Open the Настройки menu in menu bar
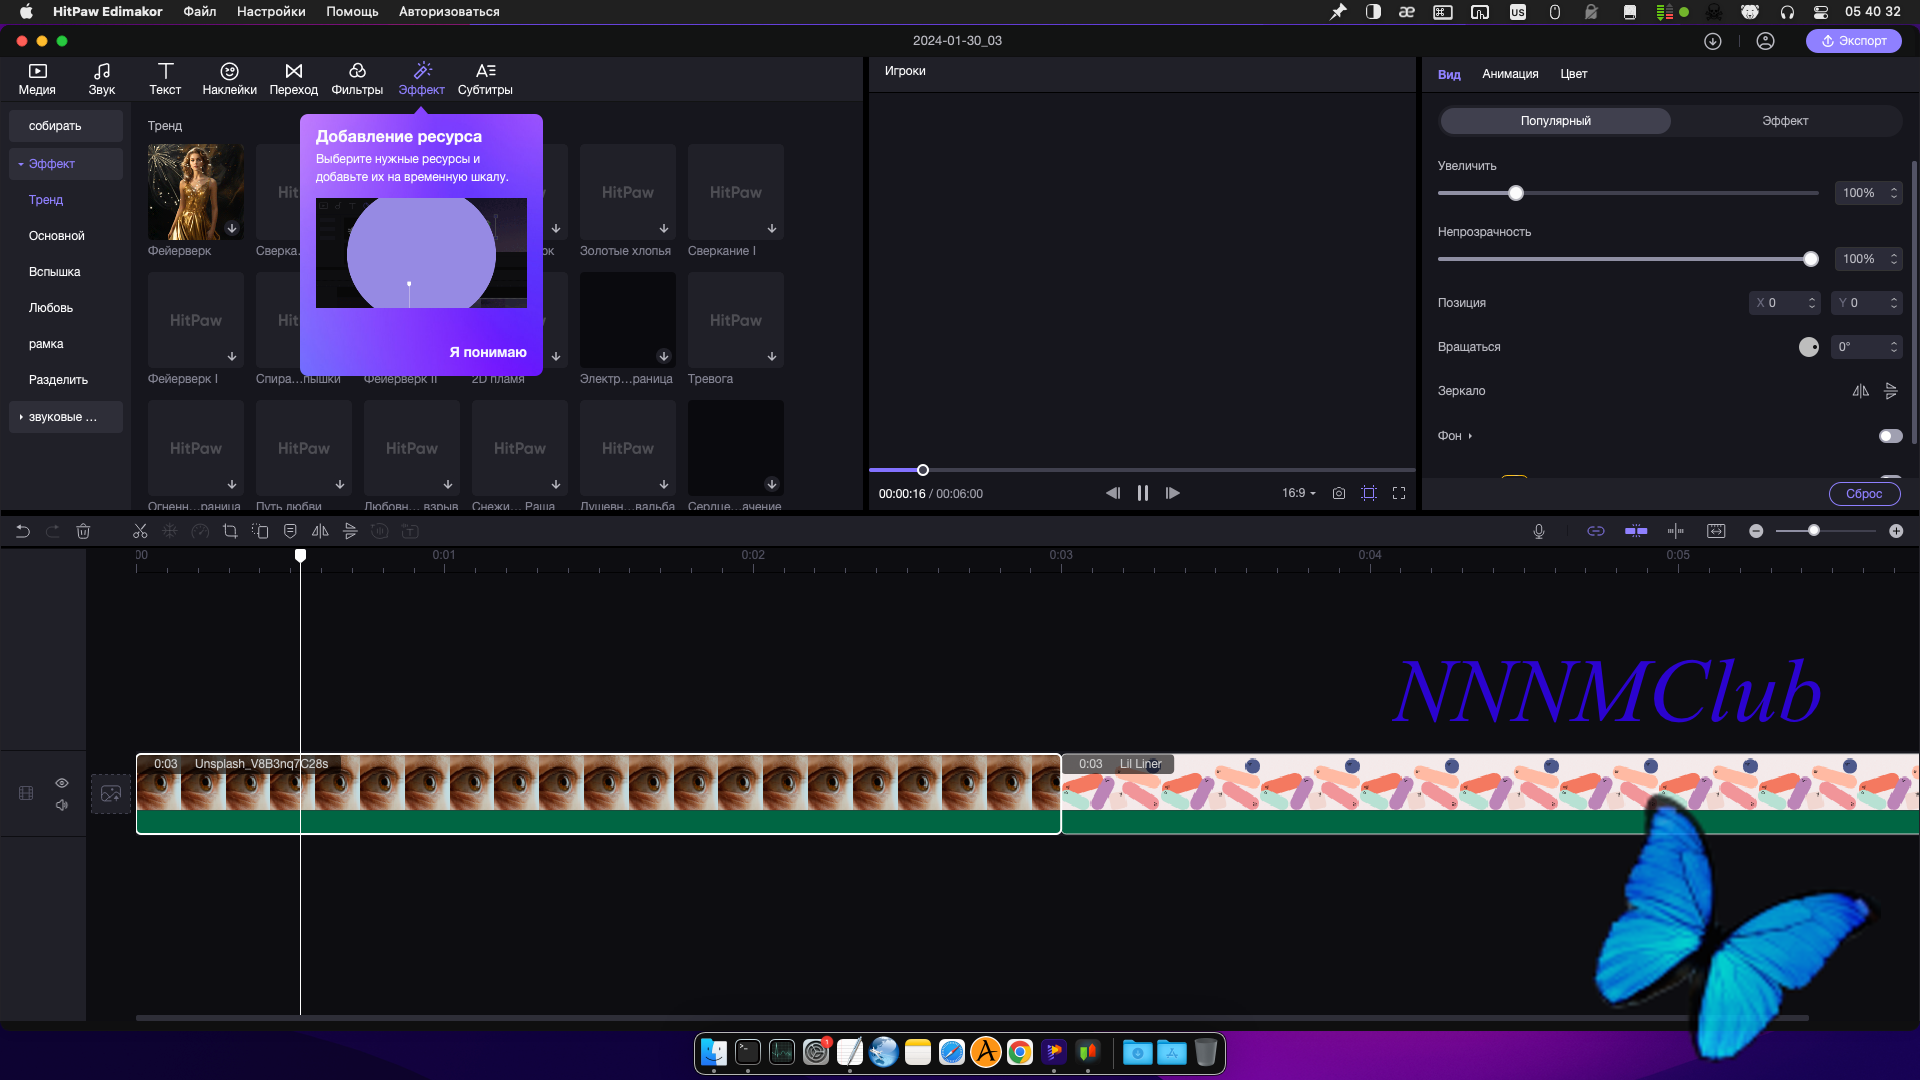 271,12
